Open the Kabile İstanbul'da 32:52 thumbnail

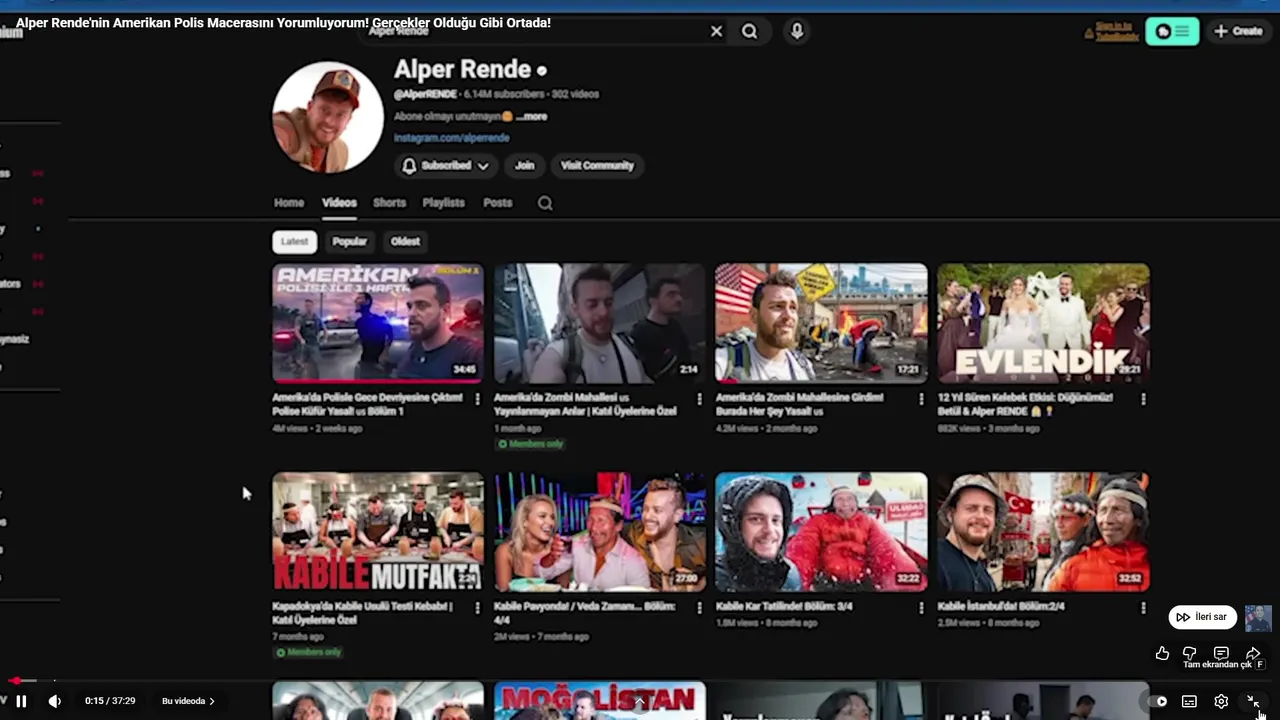(1043, 532)
